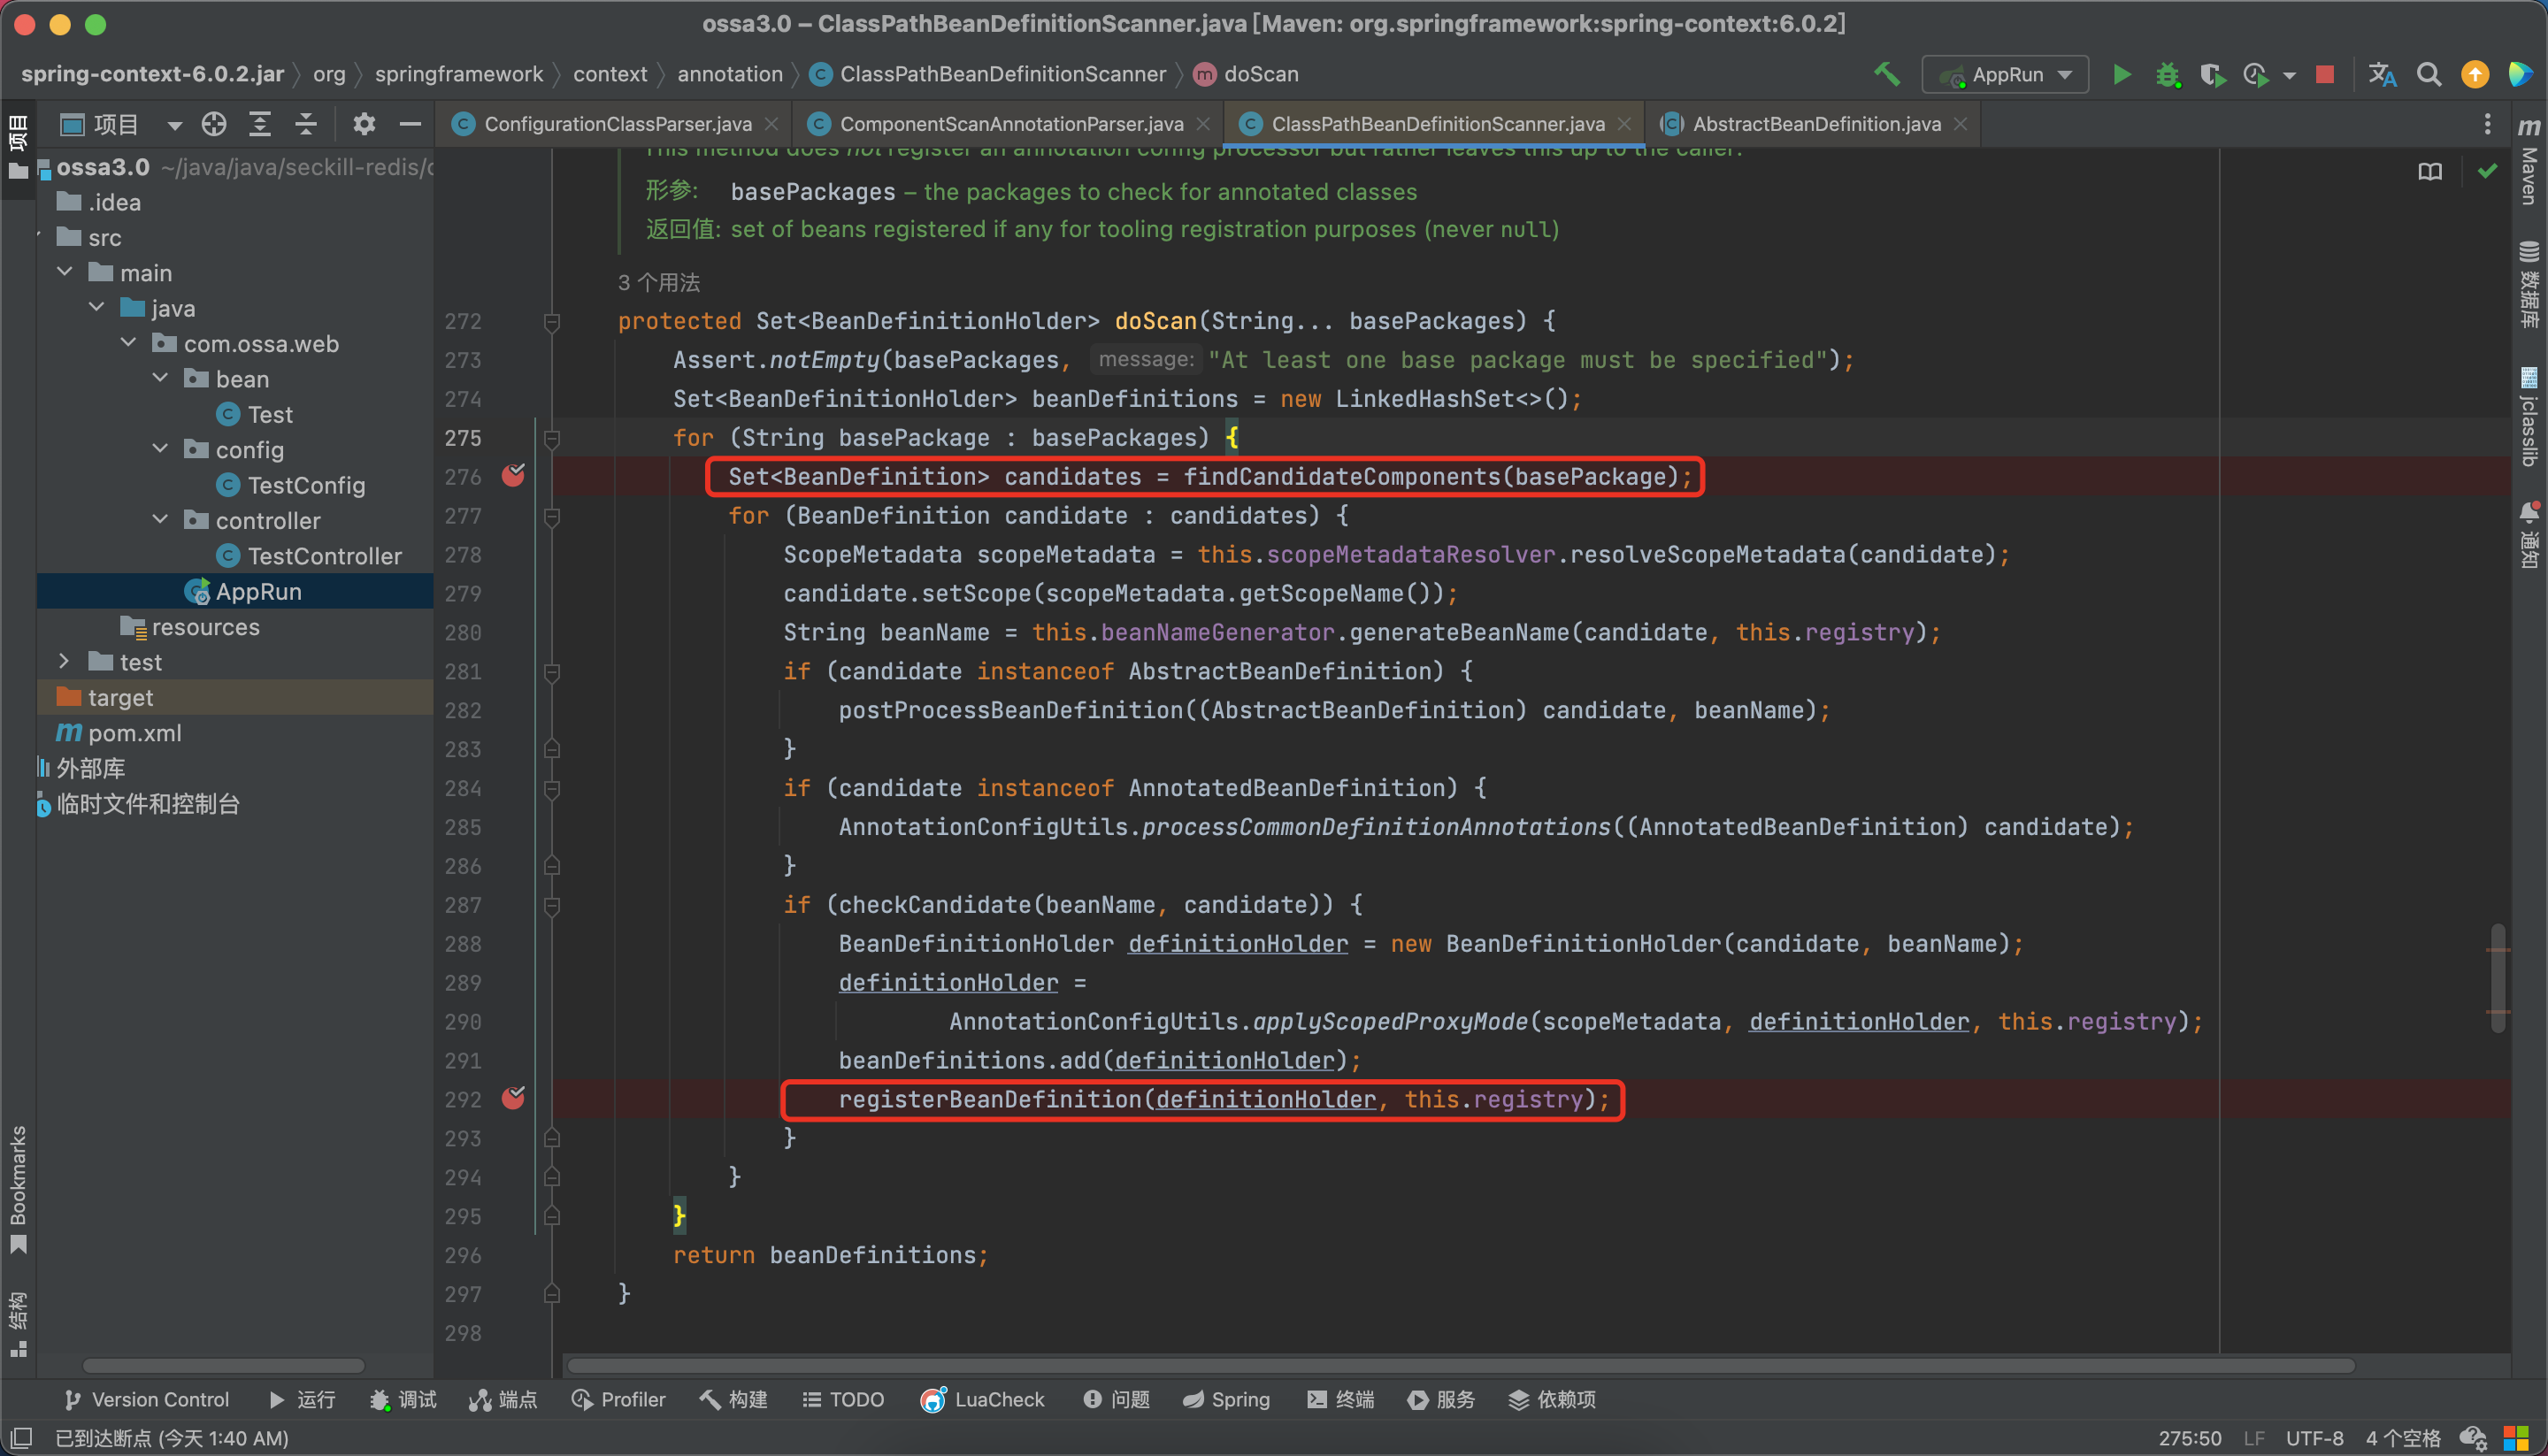Screen dimensions: 2548x1456
Task: Open the Profiler tool window
Action: 618,1399
